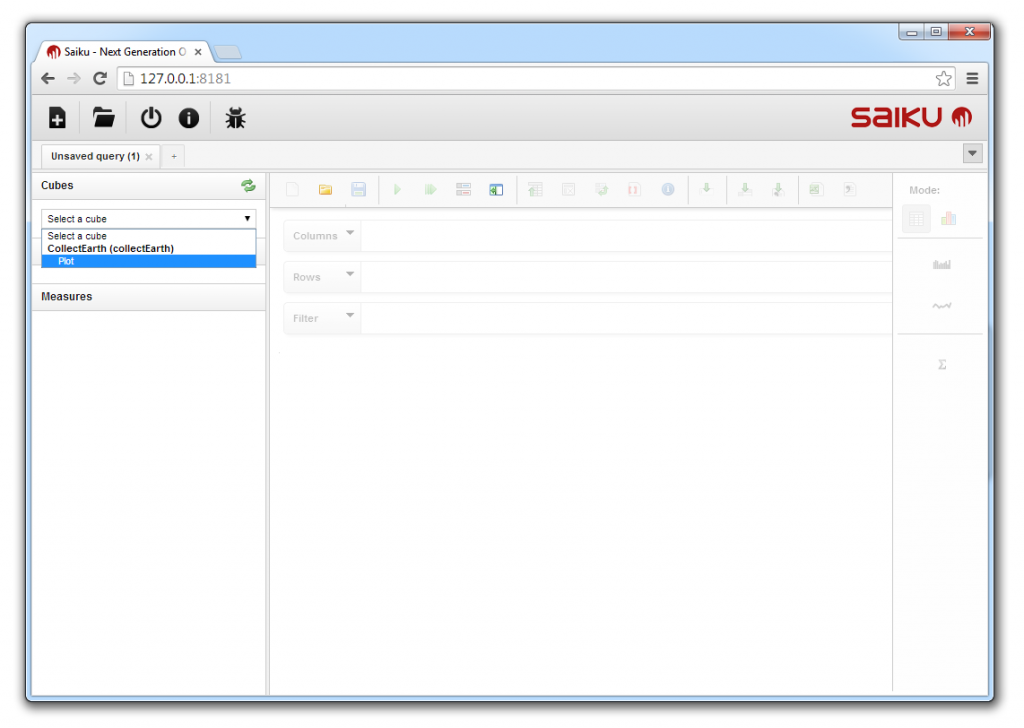This screenshot has height=728, width=1024.
Task: Open a new browser tab
Action: click(227, 52)
